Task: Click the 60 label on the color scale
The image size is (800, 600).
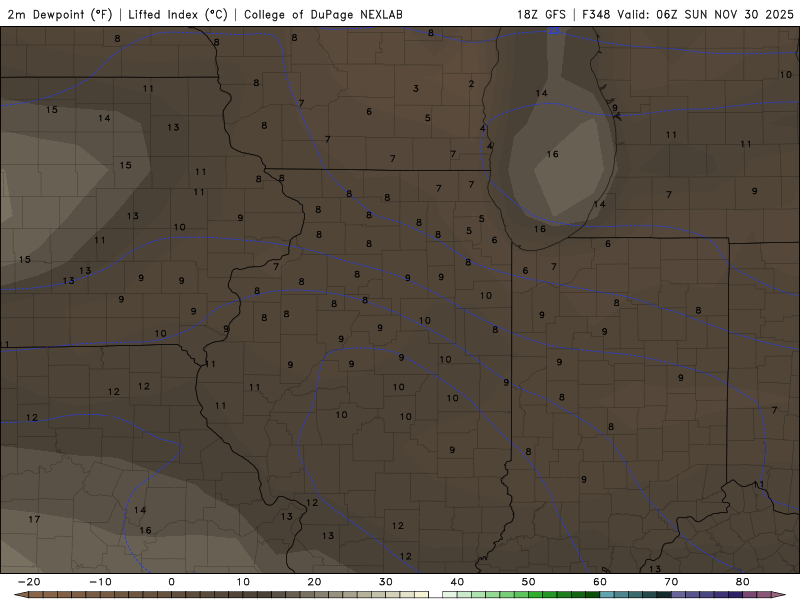Action: [600, 582]
